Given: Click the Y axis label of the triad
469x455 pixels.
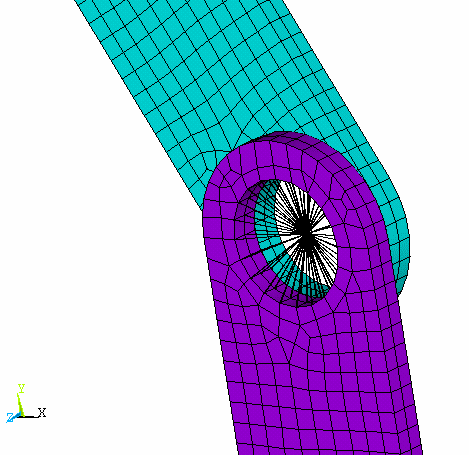Looking at the screenshot, I should coord(22,388).
